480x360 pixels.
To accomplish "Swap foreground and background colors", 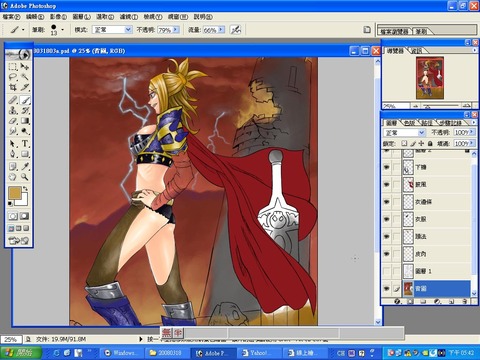I will [x=26, y=189].
